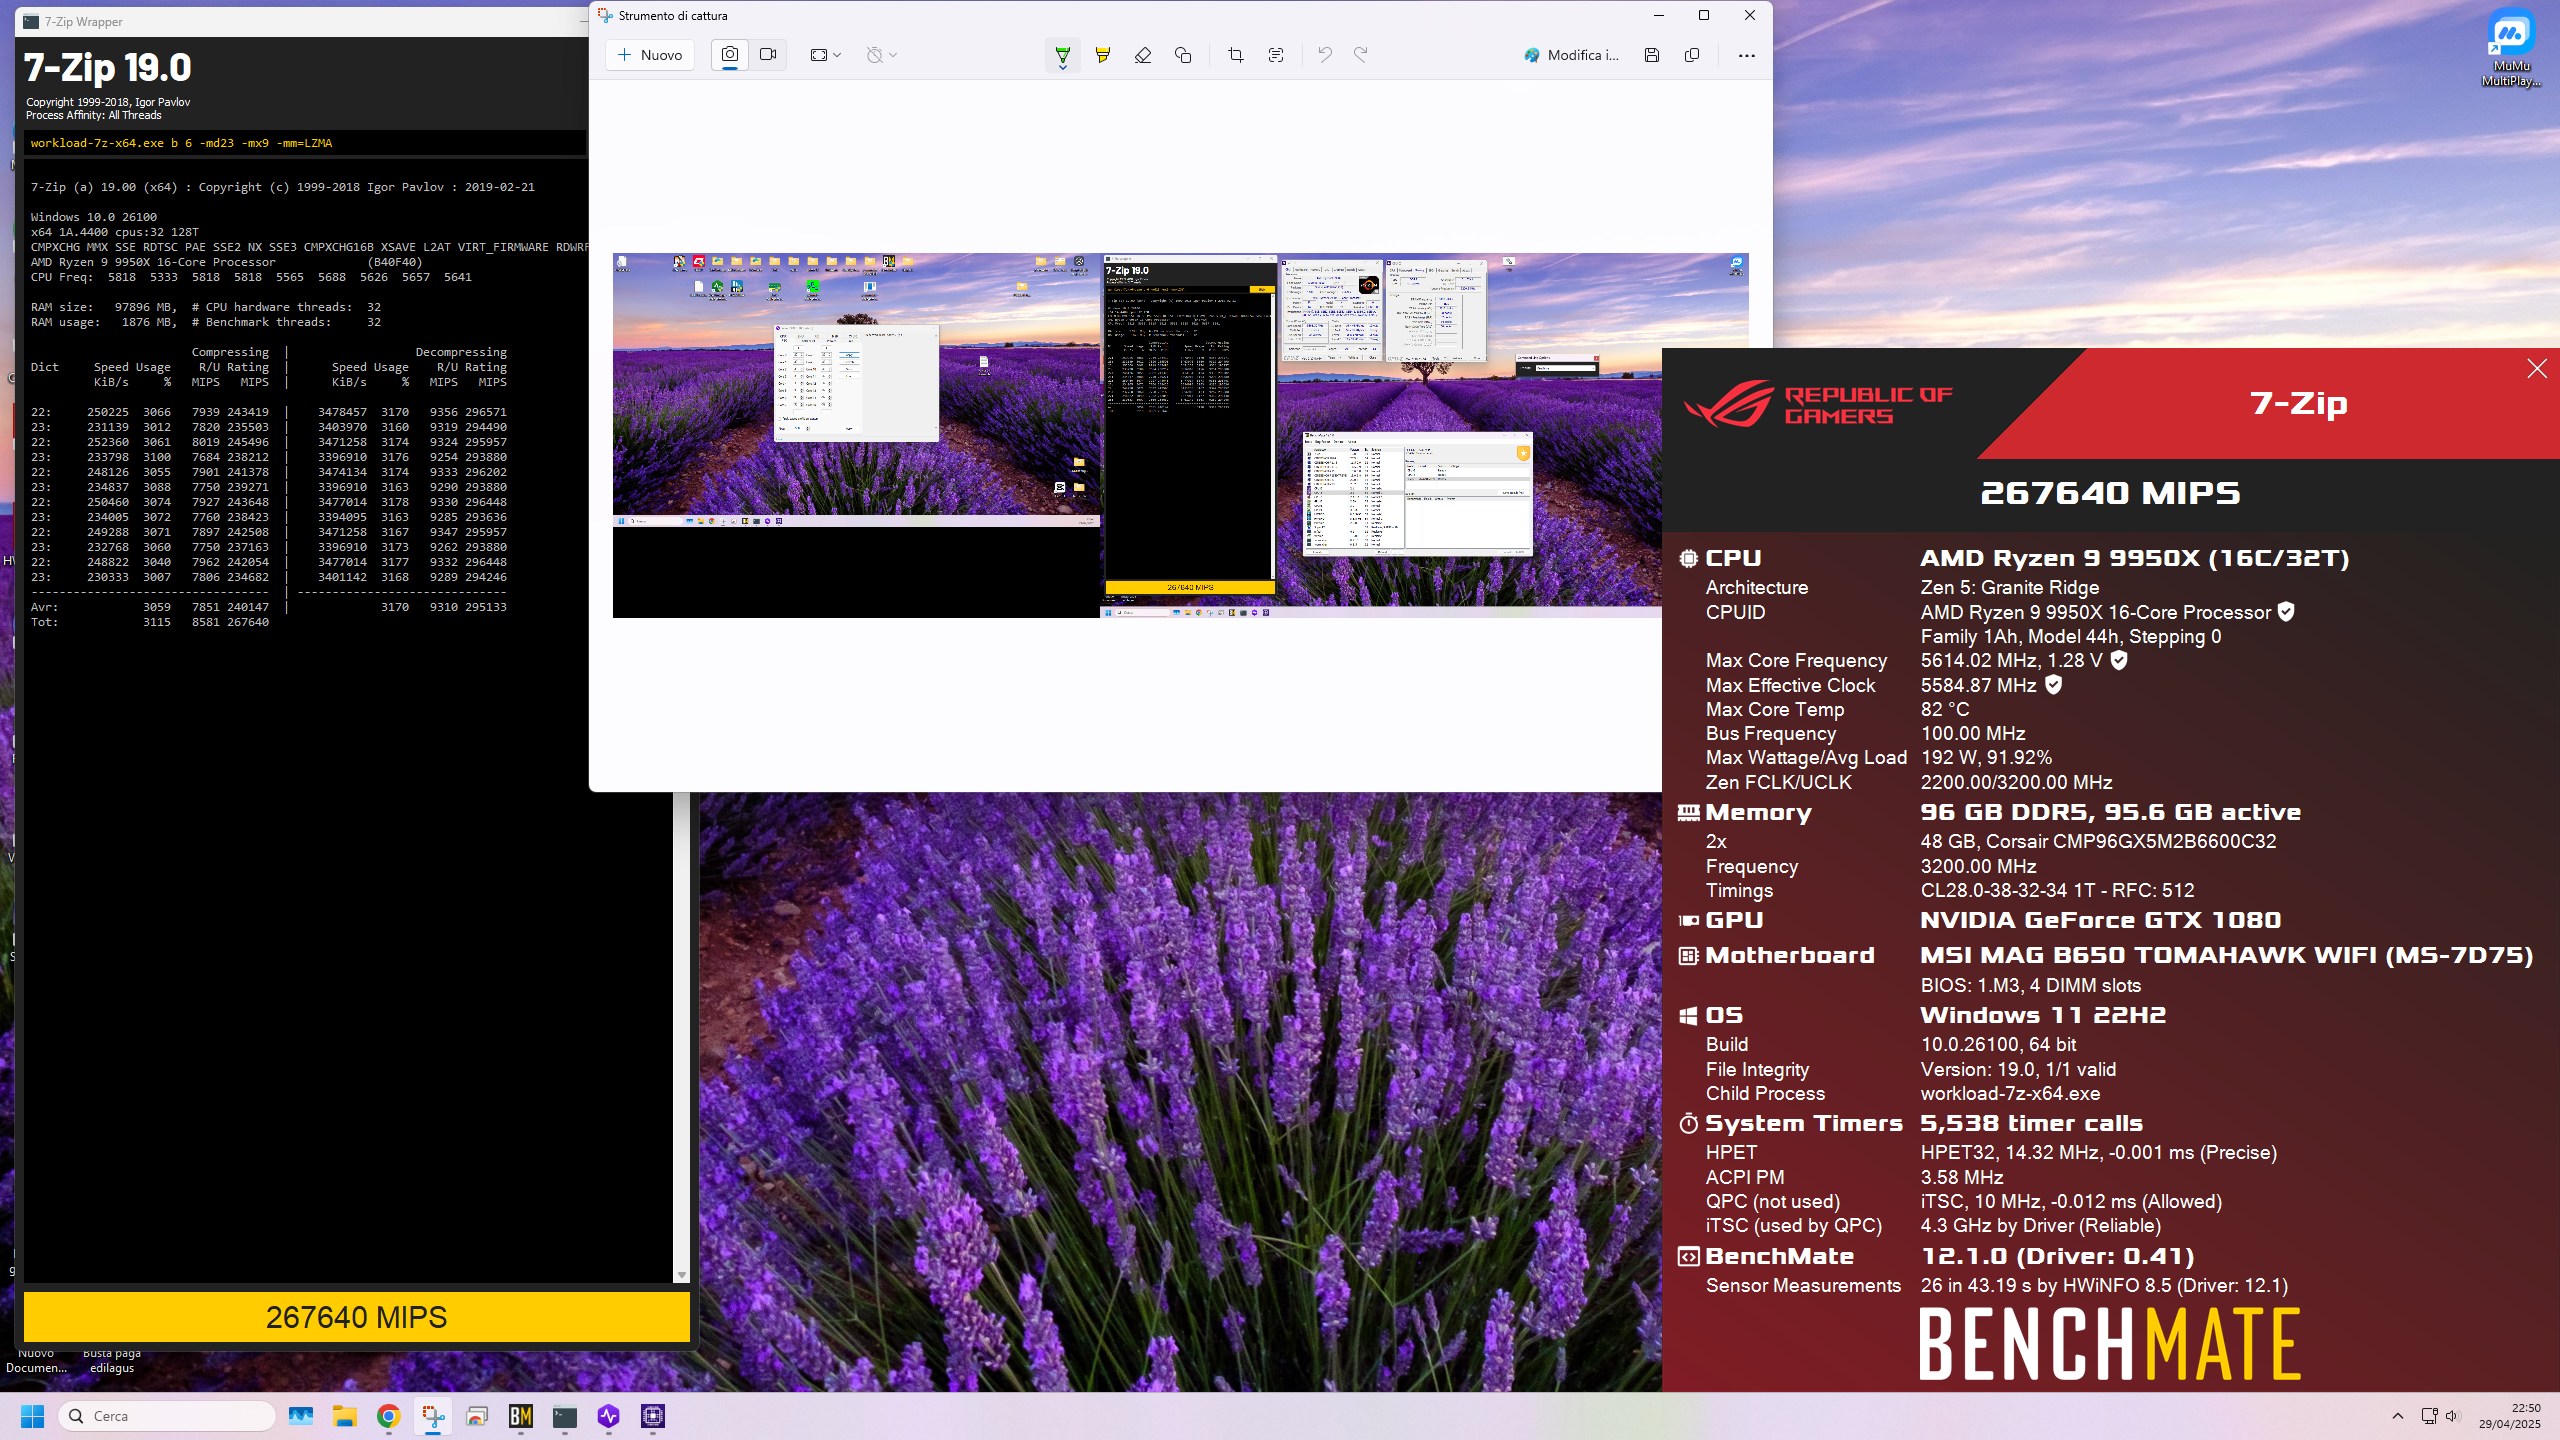Click the 'Tot:' result row in 7-Zip
The height and width of the screenshot is (1440, 2560).
[x=150, y=622]
